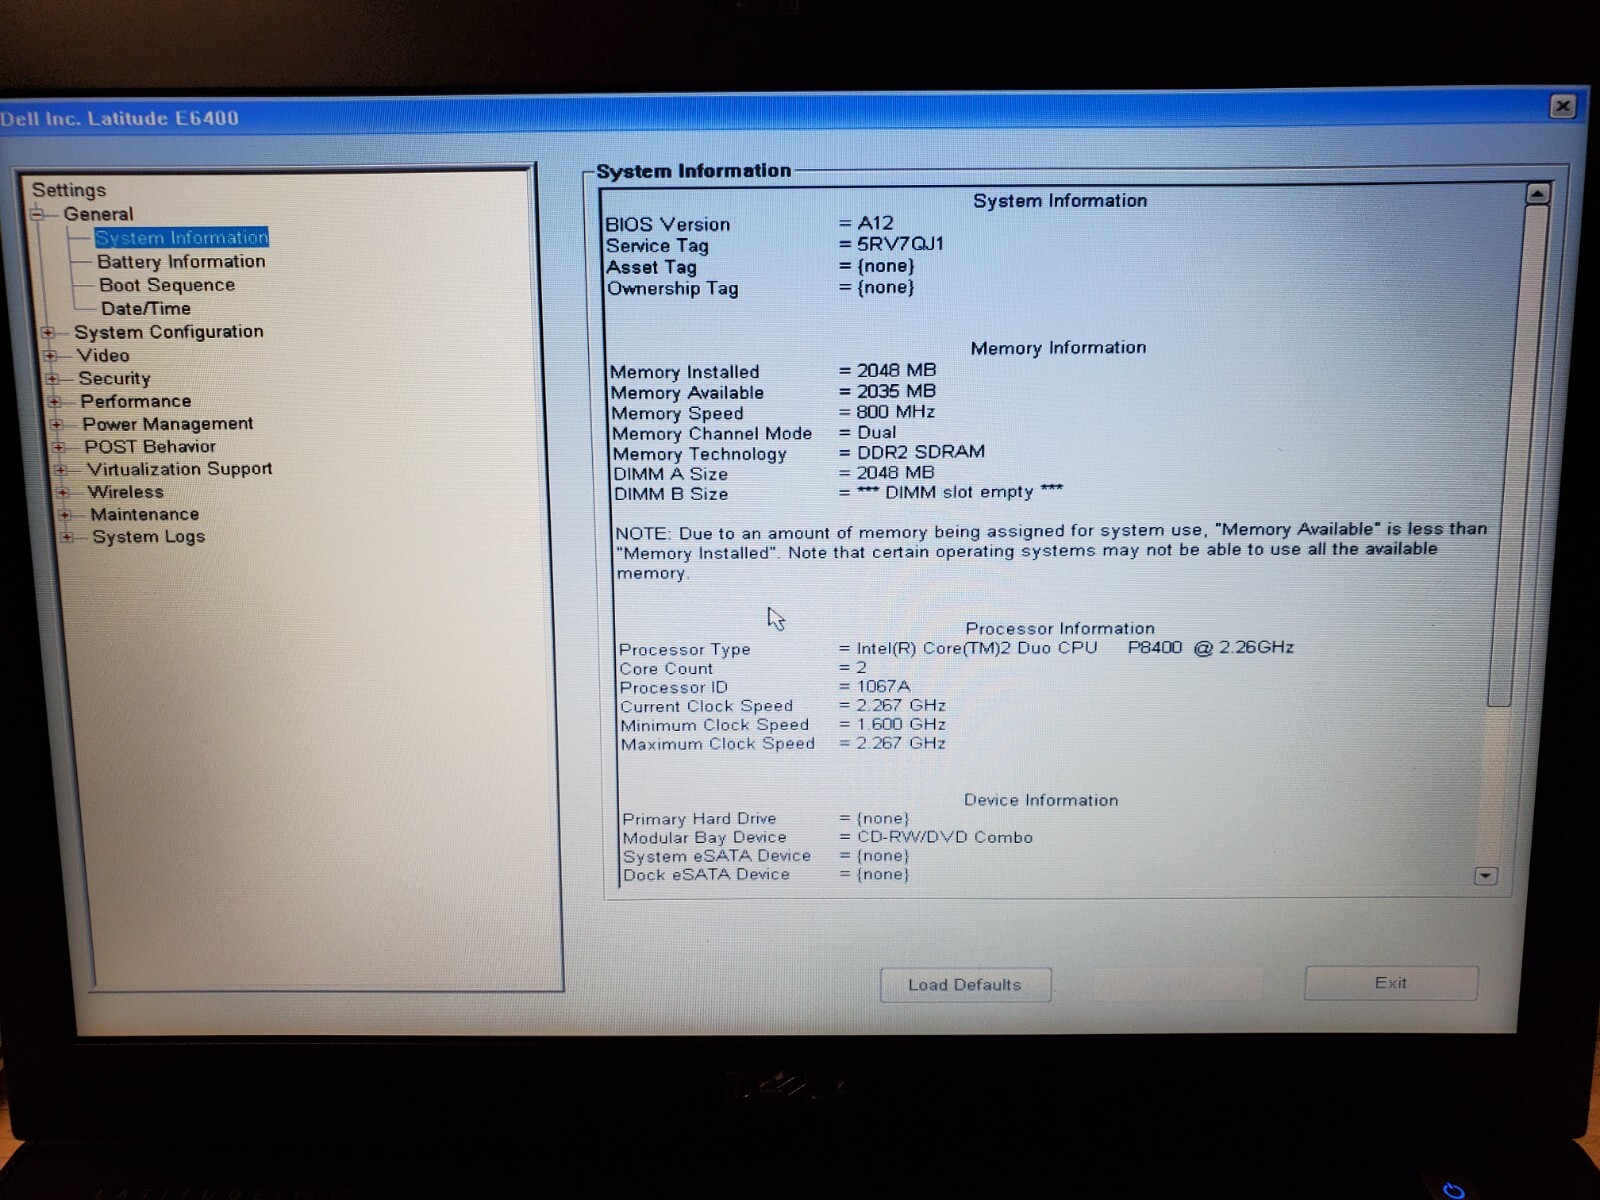This screenshot has width=1600, height=1200.
Task: Select the Power Management label
Action: (167, 425)
